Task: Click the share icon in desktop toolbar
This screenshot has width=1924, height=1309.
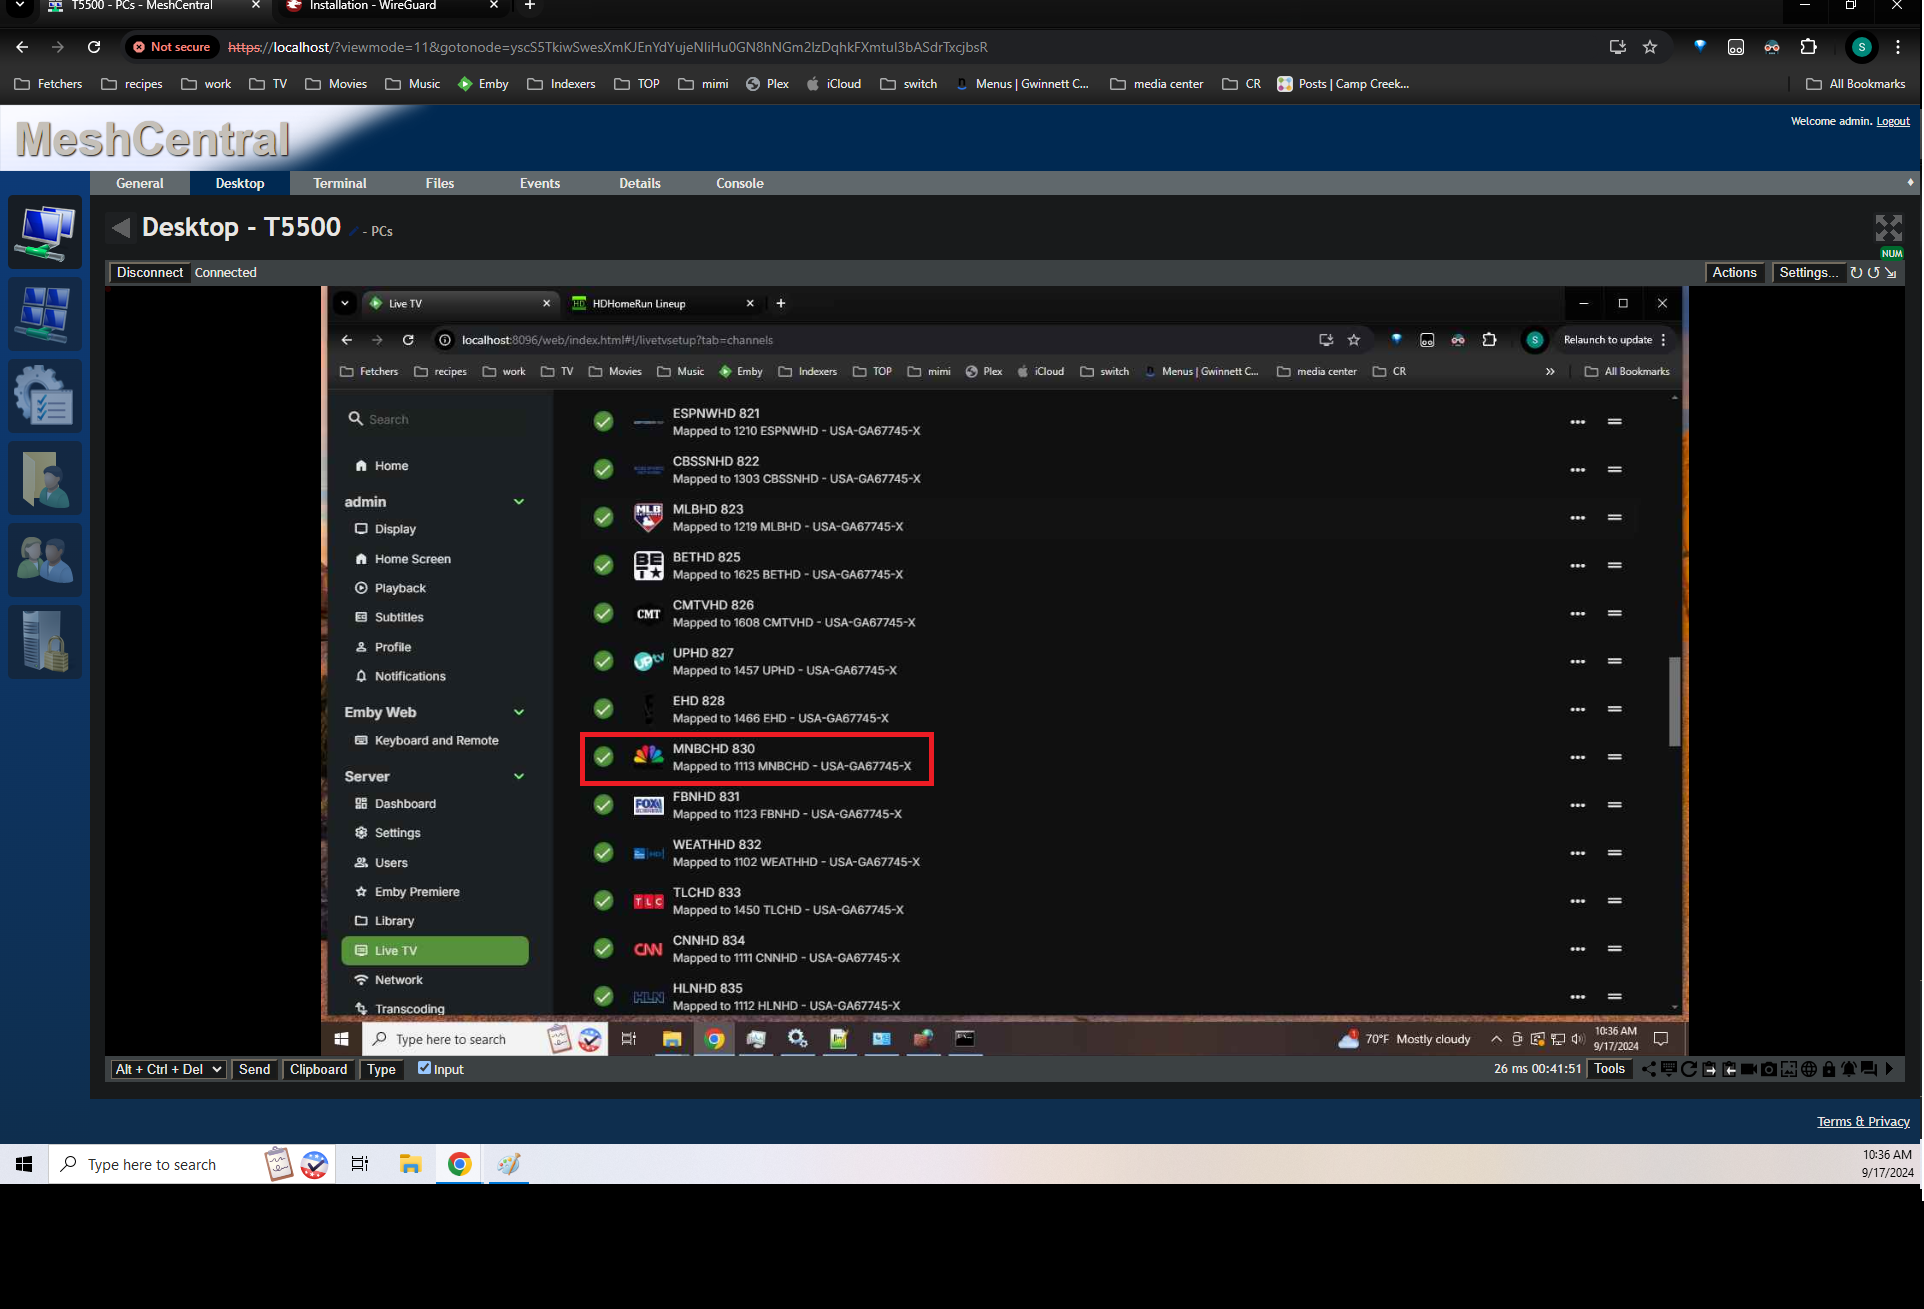Action: coord(1649,1069)
